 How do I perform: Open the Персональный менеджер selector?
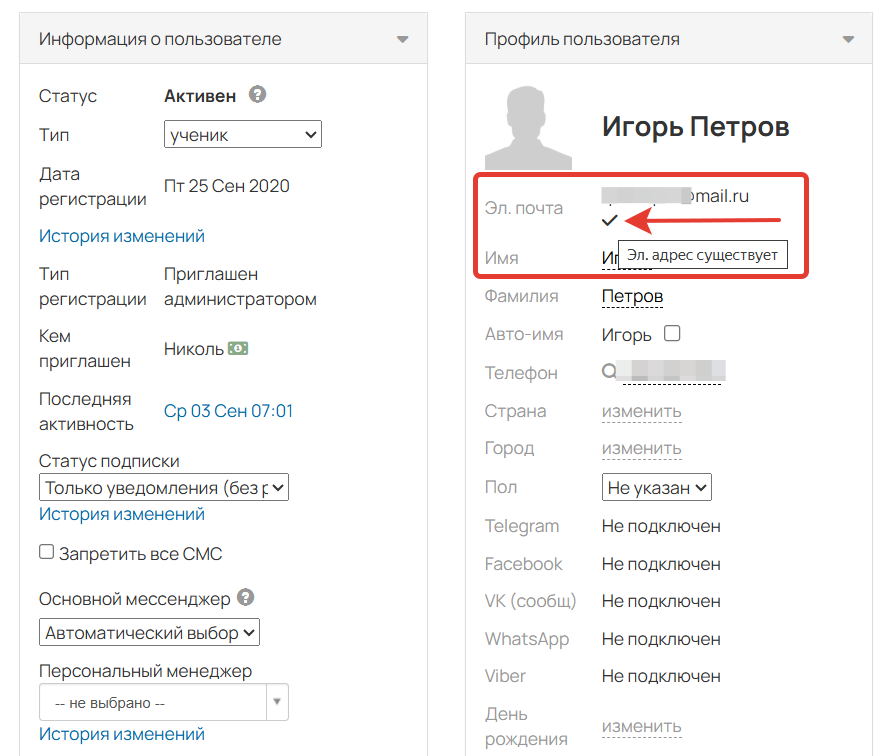click(x=164, y=702)
